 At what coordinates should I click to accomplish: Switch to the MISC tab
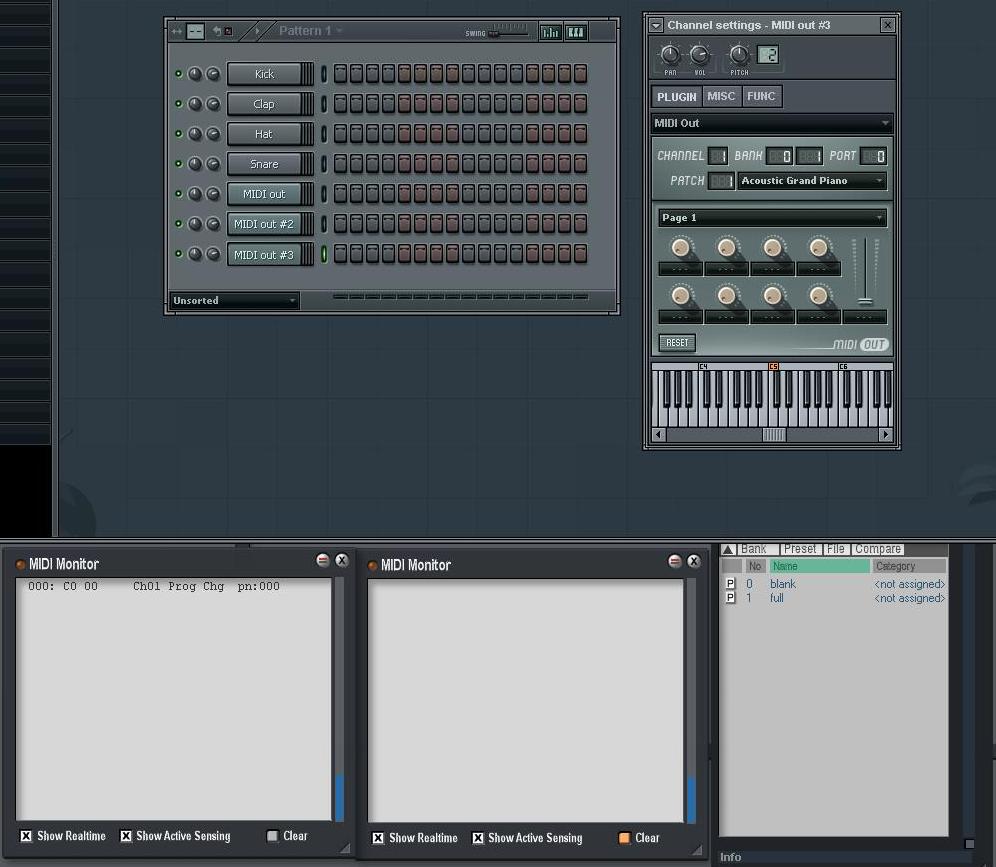(x=721, y=96)
